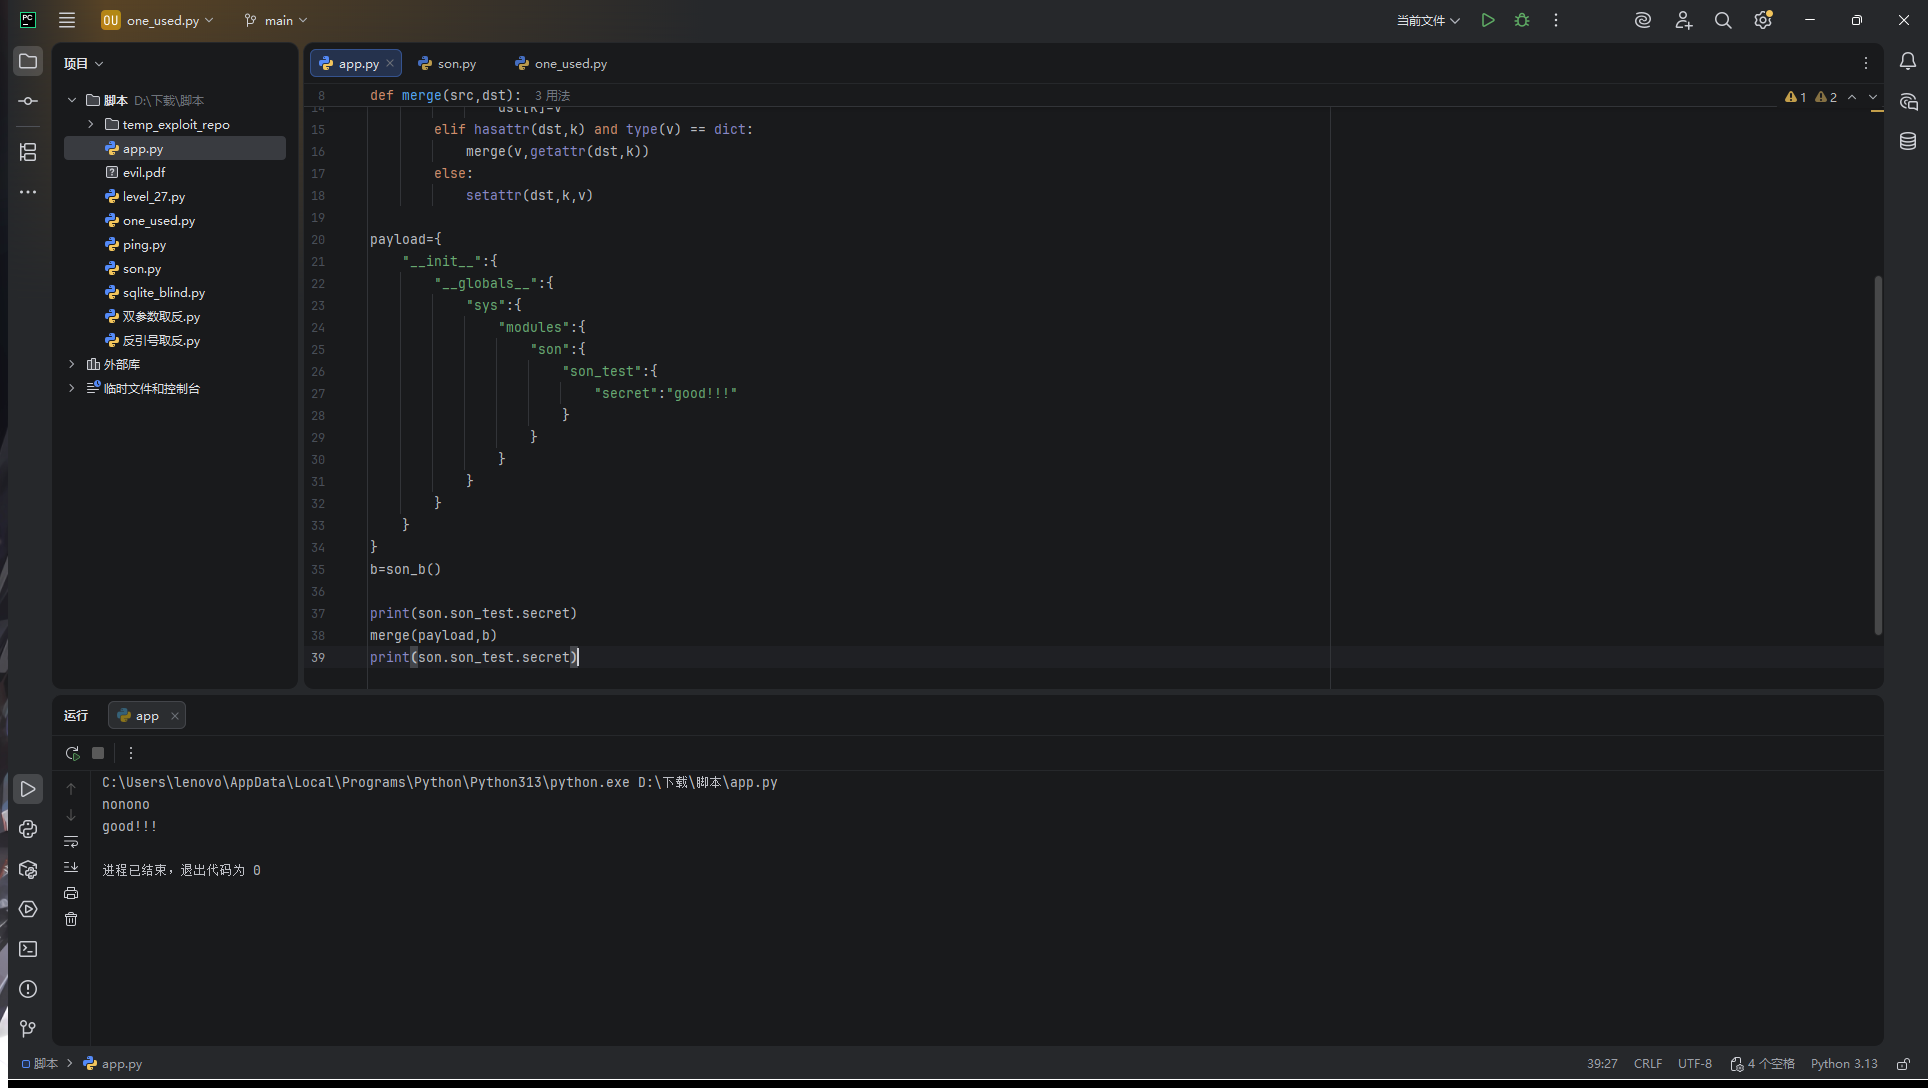The image size is (1928, 1088).
Task: Collapse the 脚本 root folder
Action: pos(72,100)
